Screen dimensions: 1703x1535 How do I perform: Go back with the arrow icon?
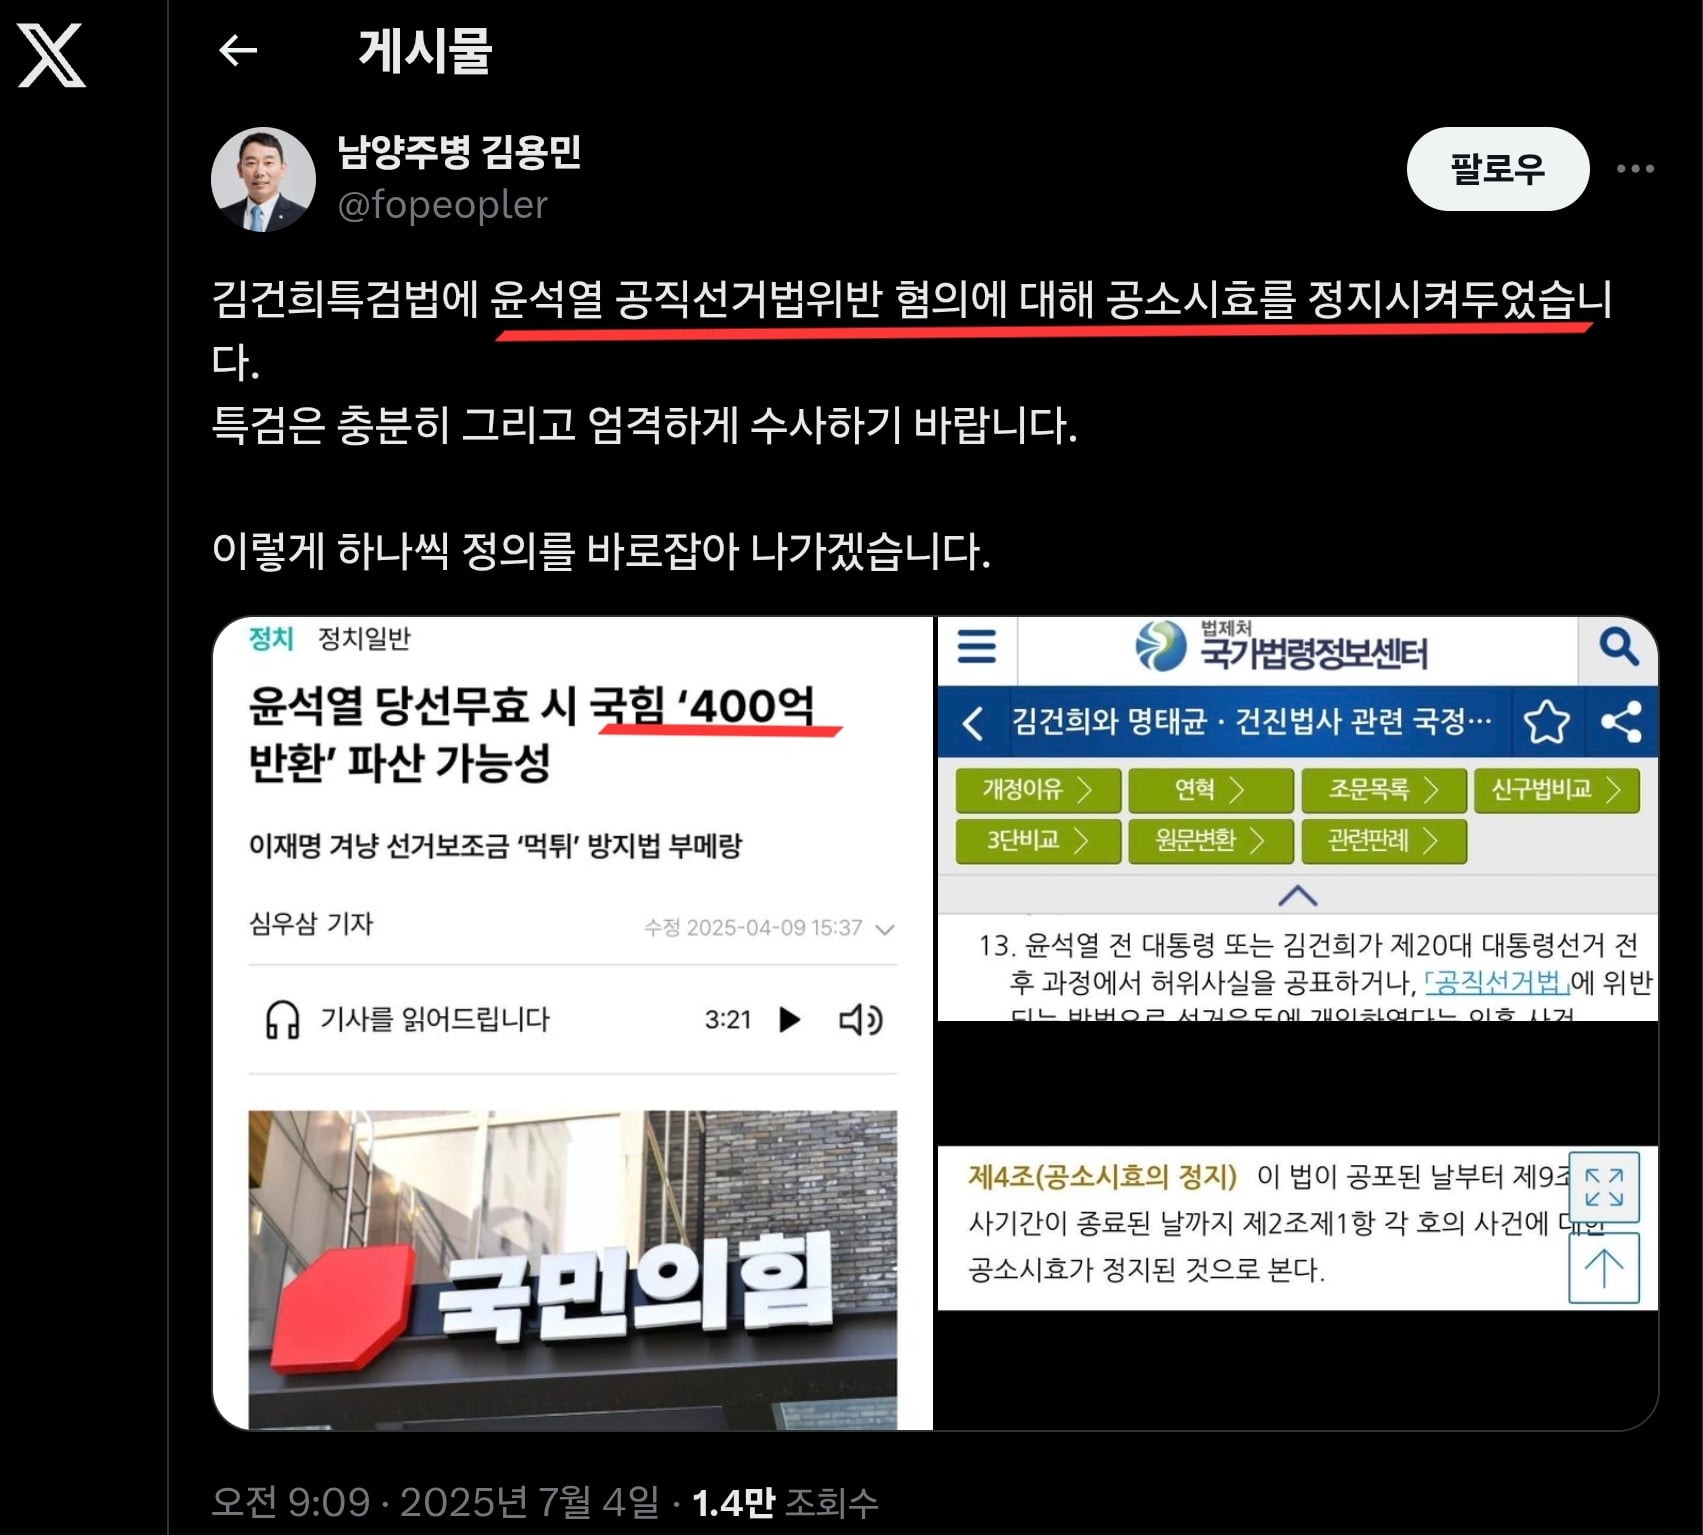[x=238, y=50]
